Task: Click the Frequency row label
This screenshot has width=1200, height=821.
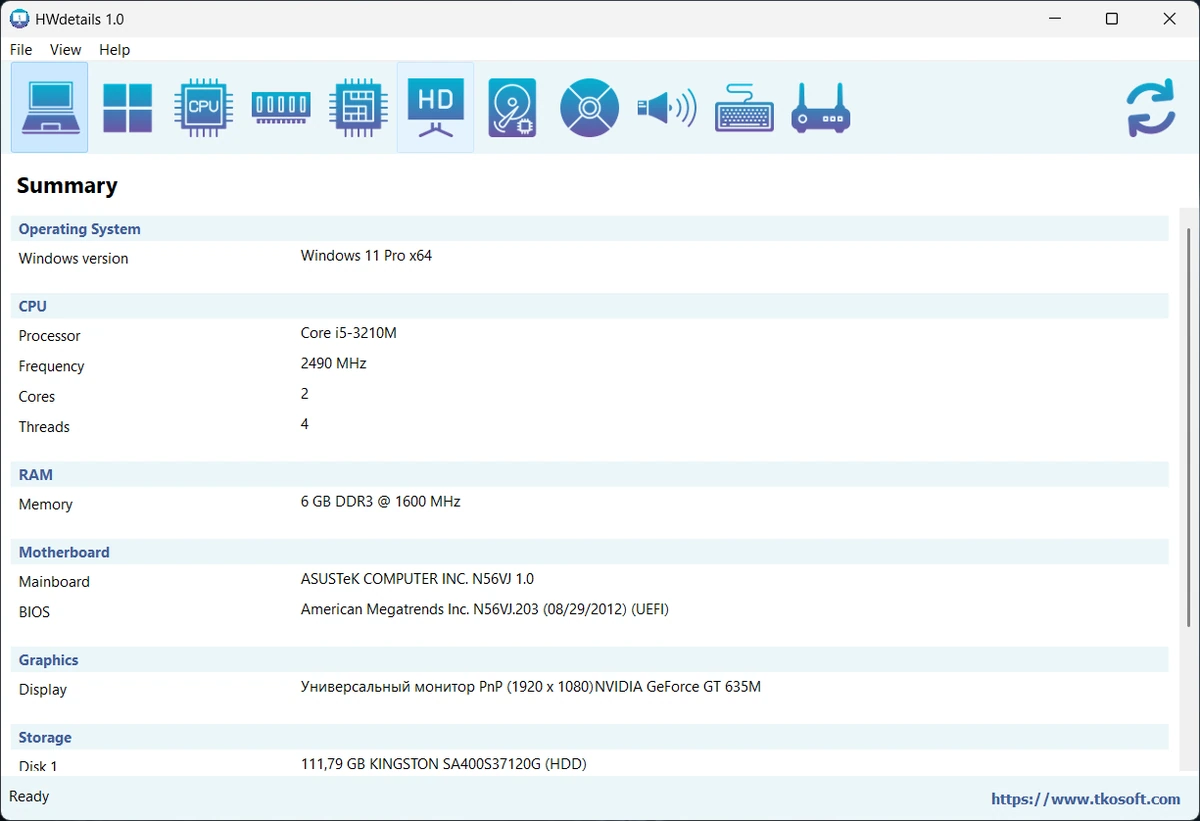Action: (x=52, y=367)
